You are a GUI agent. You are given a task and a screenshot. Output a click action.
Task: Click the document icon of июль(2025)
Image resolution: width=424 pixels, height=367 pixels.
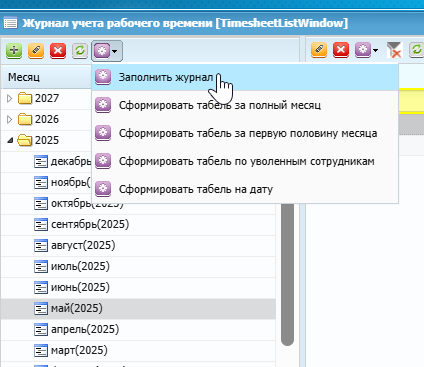coord(41,267)
